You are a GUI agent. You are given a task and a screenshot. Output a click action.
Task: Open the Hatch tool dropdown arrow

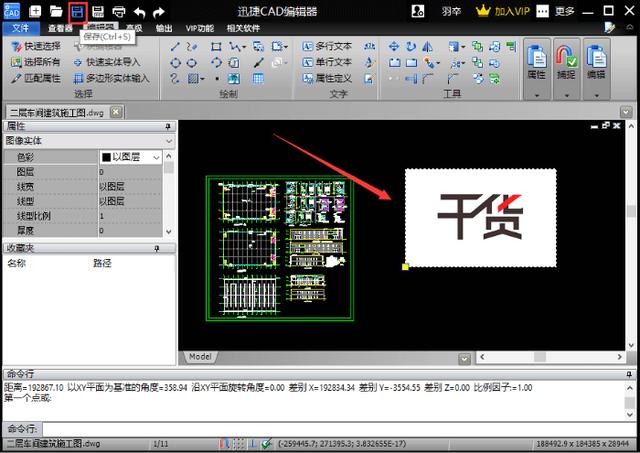click(202, 79)
